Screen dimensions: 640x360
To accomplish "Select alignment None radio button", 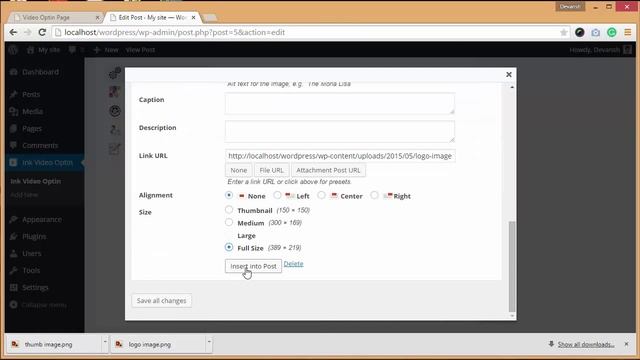I will click(x=229, y=195).
